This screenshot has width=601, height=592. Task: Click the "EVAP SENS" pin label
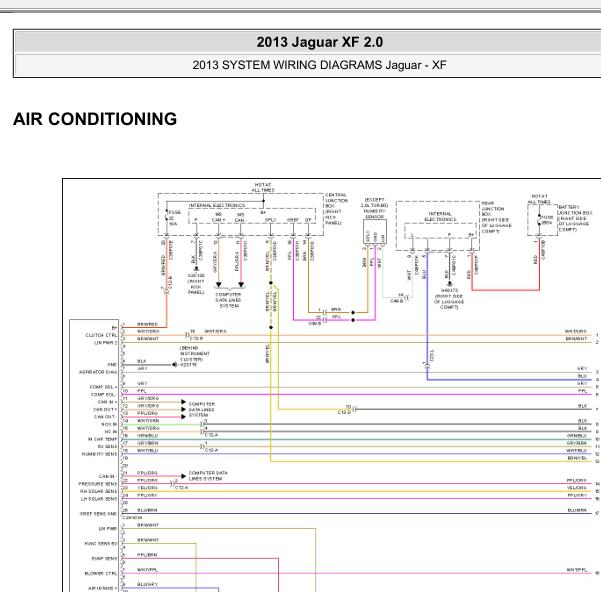tap(104, 559)
